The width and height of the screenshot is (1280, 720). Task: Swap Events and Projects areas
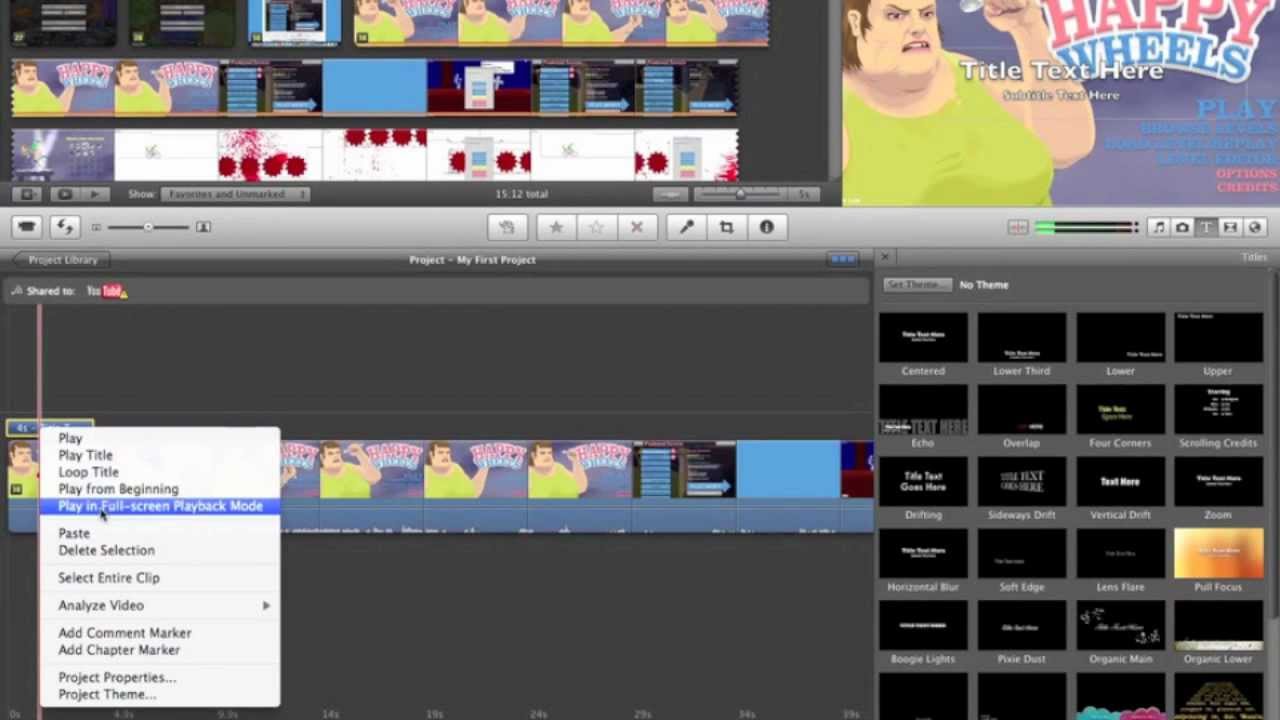pyautogui.click(x=65, y=227)
